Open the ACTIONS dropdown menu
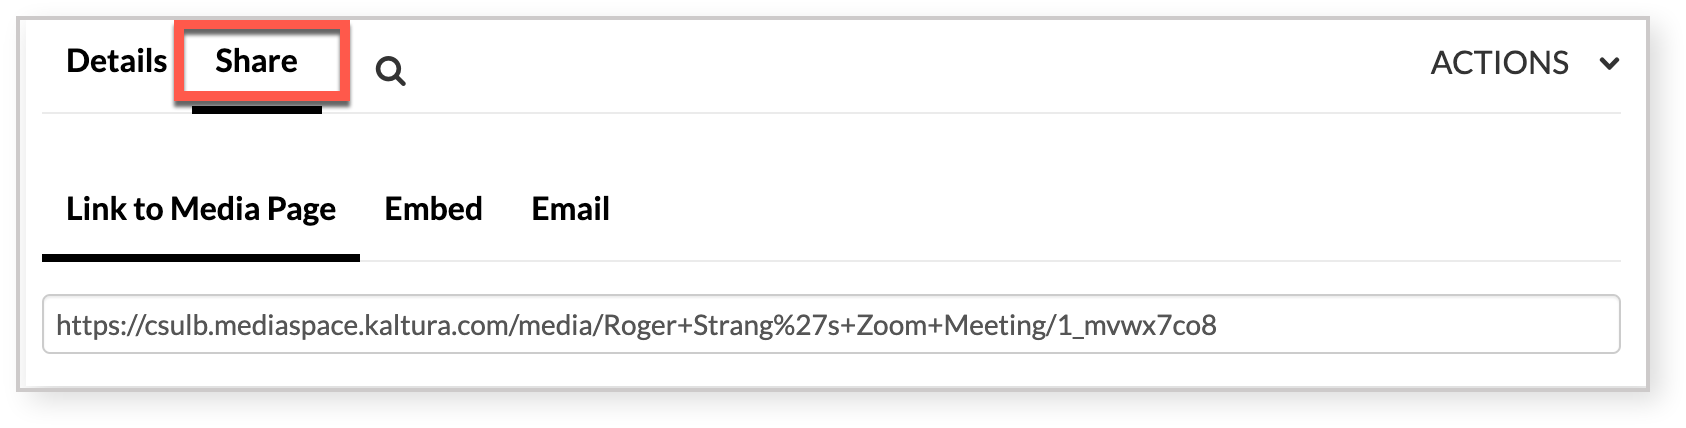Image resolution: width=1686 pixels, height=428 pixels. [x=1525, y=63]
